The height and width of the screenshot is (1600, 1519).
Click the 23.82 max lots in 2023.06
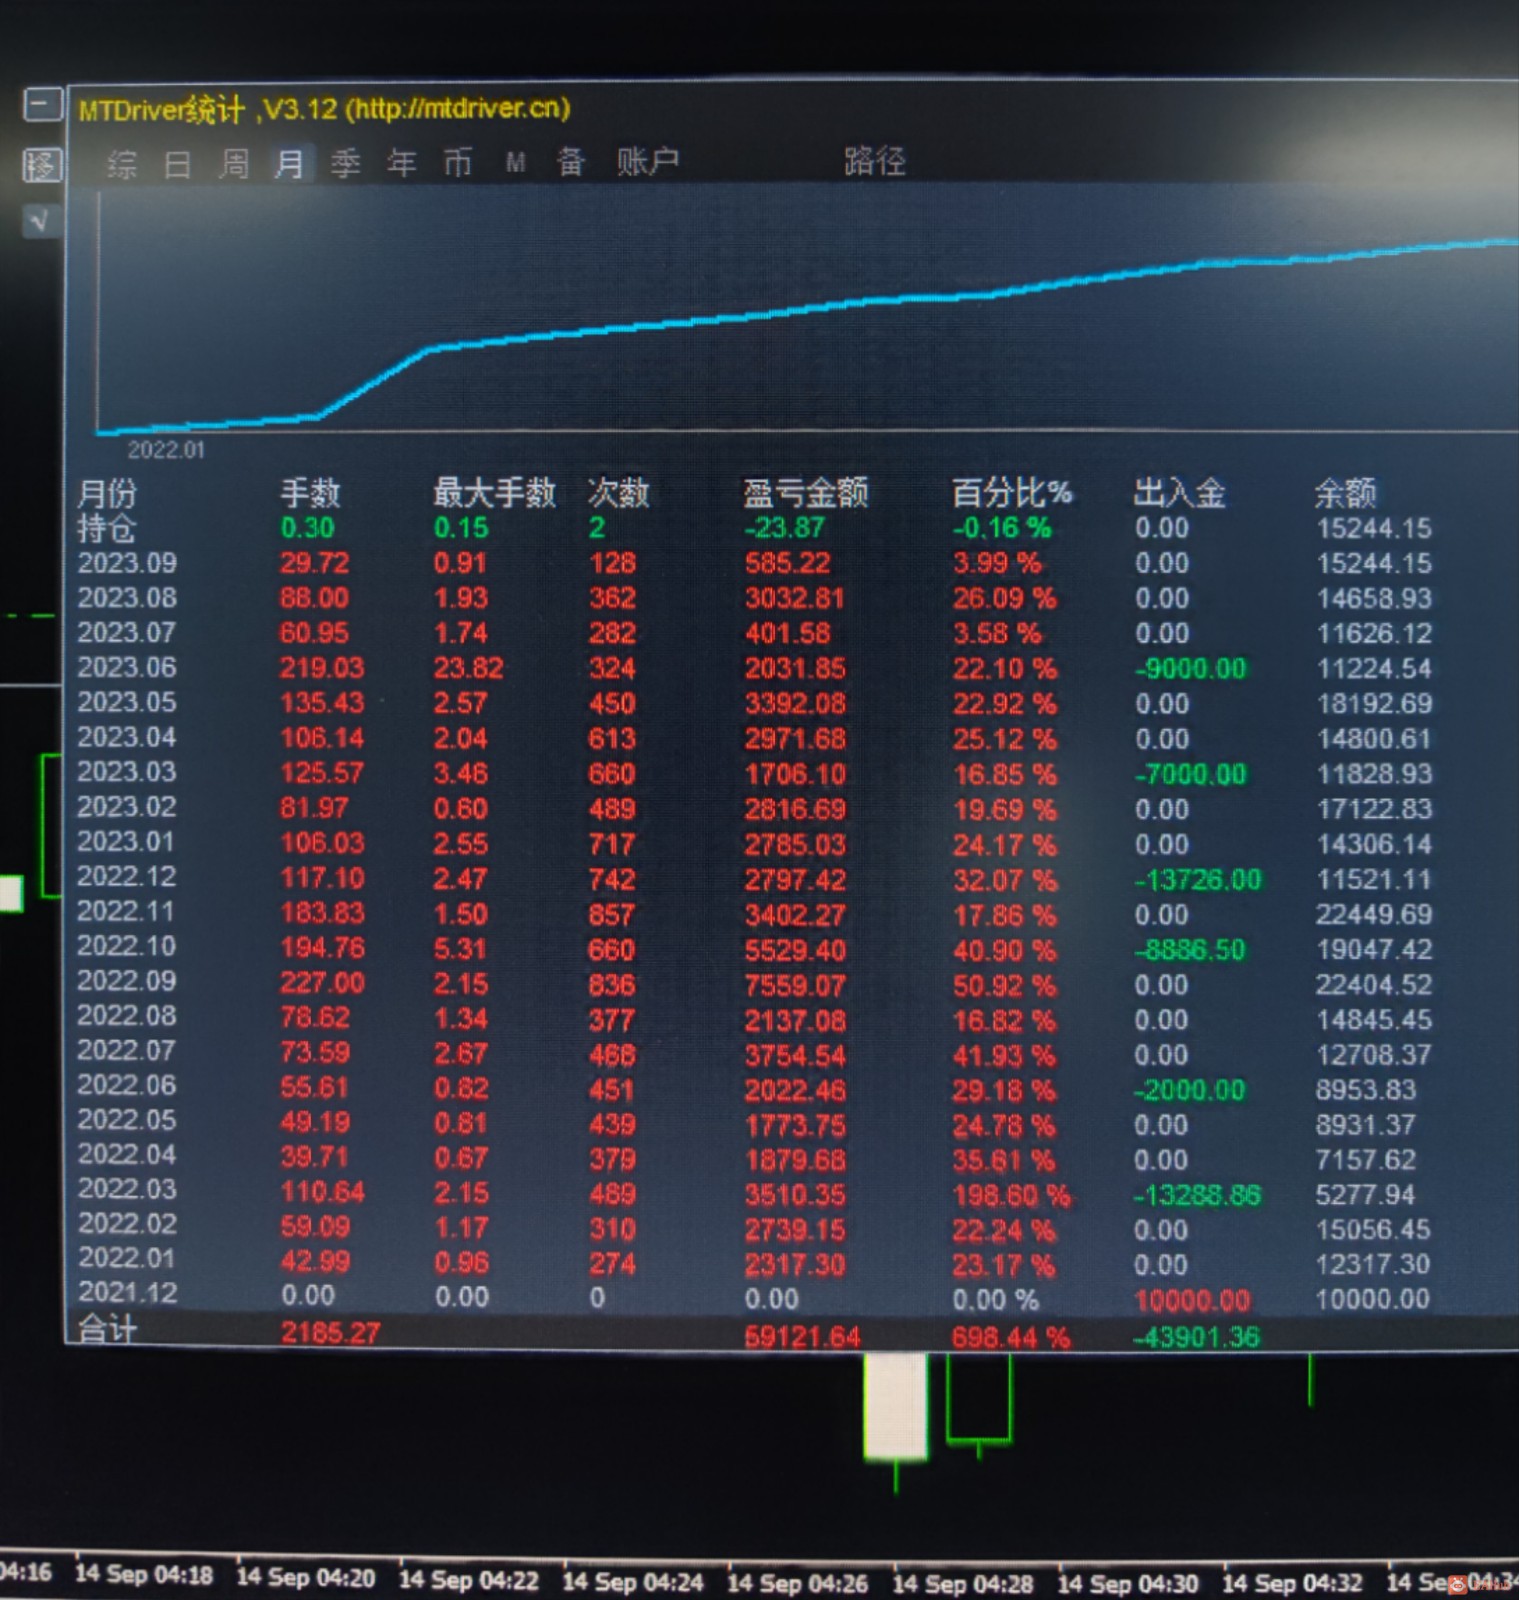click(x=468, y=668)
